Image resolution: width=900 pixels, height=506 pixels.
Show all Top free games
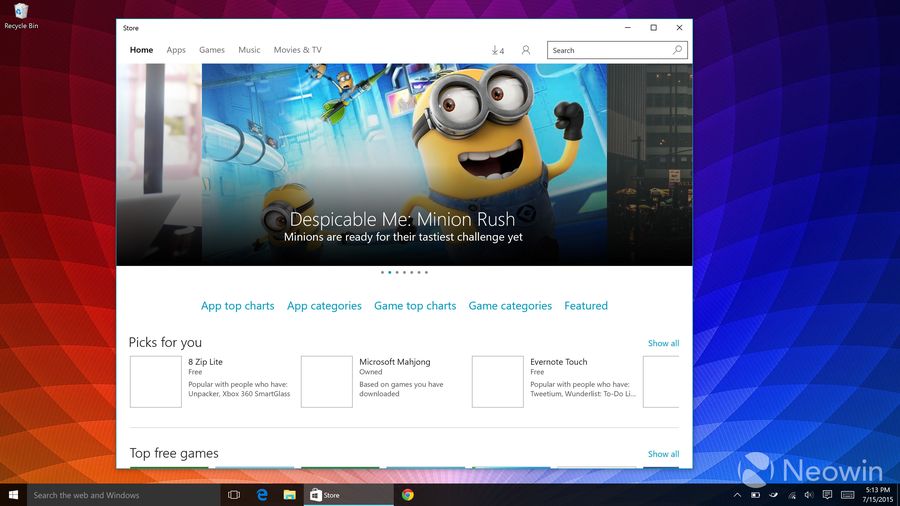664,454
